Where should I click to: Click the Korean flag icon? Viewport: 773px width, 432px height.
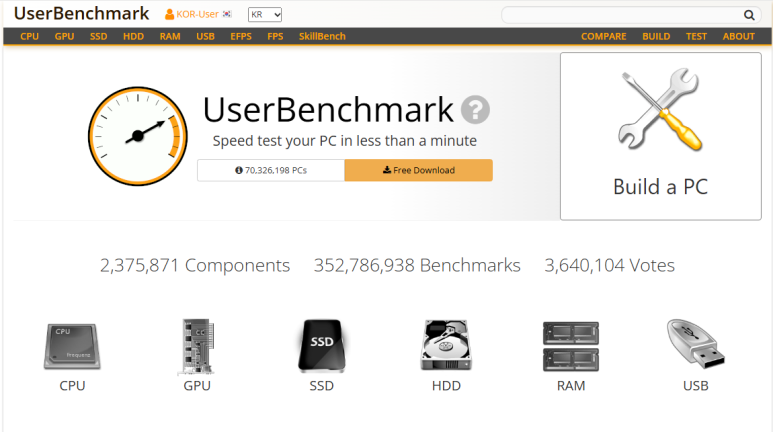coord(227,14)
